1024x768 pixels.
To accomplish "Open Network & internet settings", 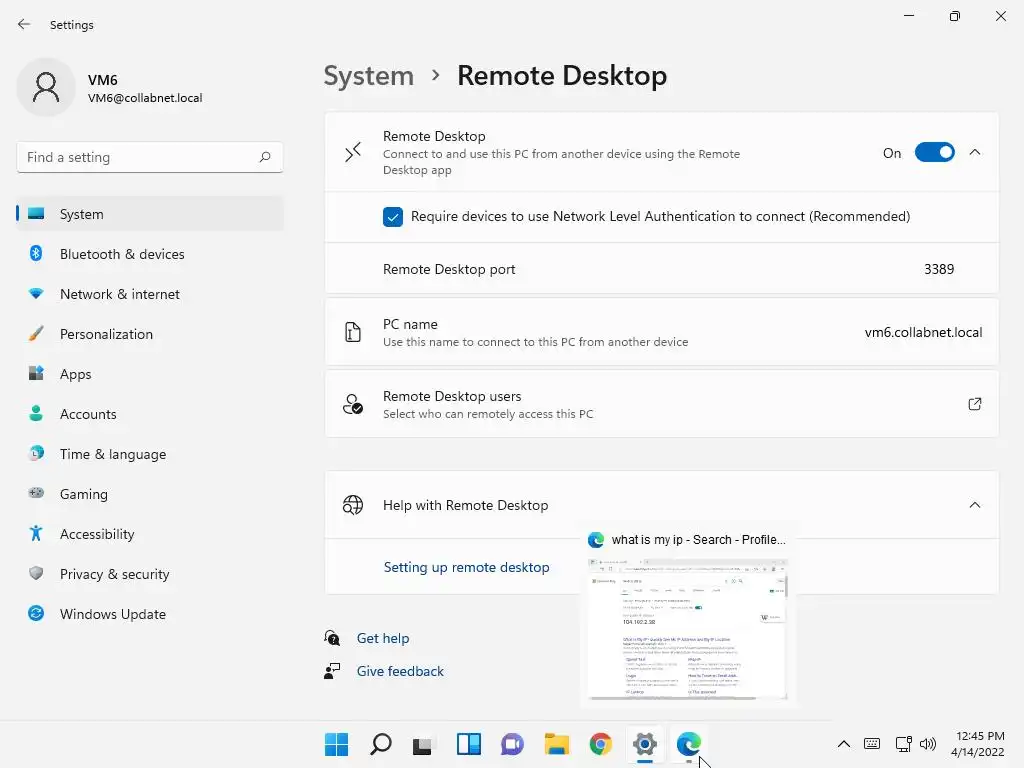I will pyautogui.click(x=150, y=294).
